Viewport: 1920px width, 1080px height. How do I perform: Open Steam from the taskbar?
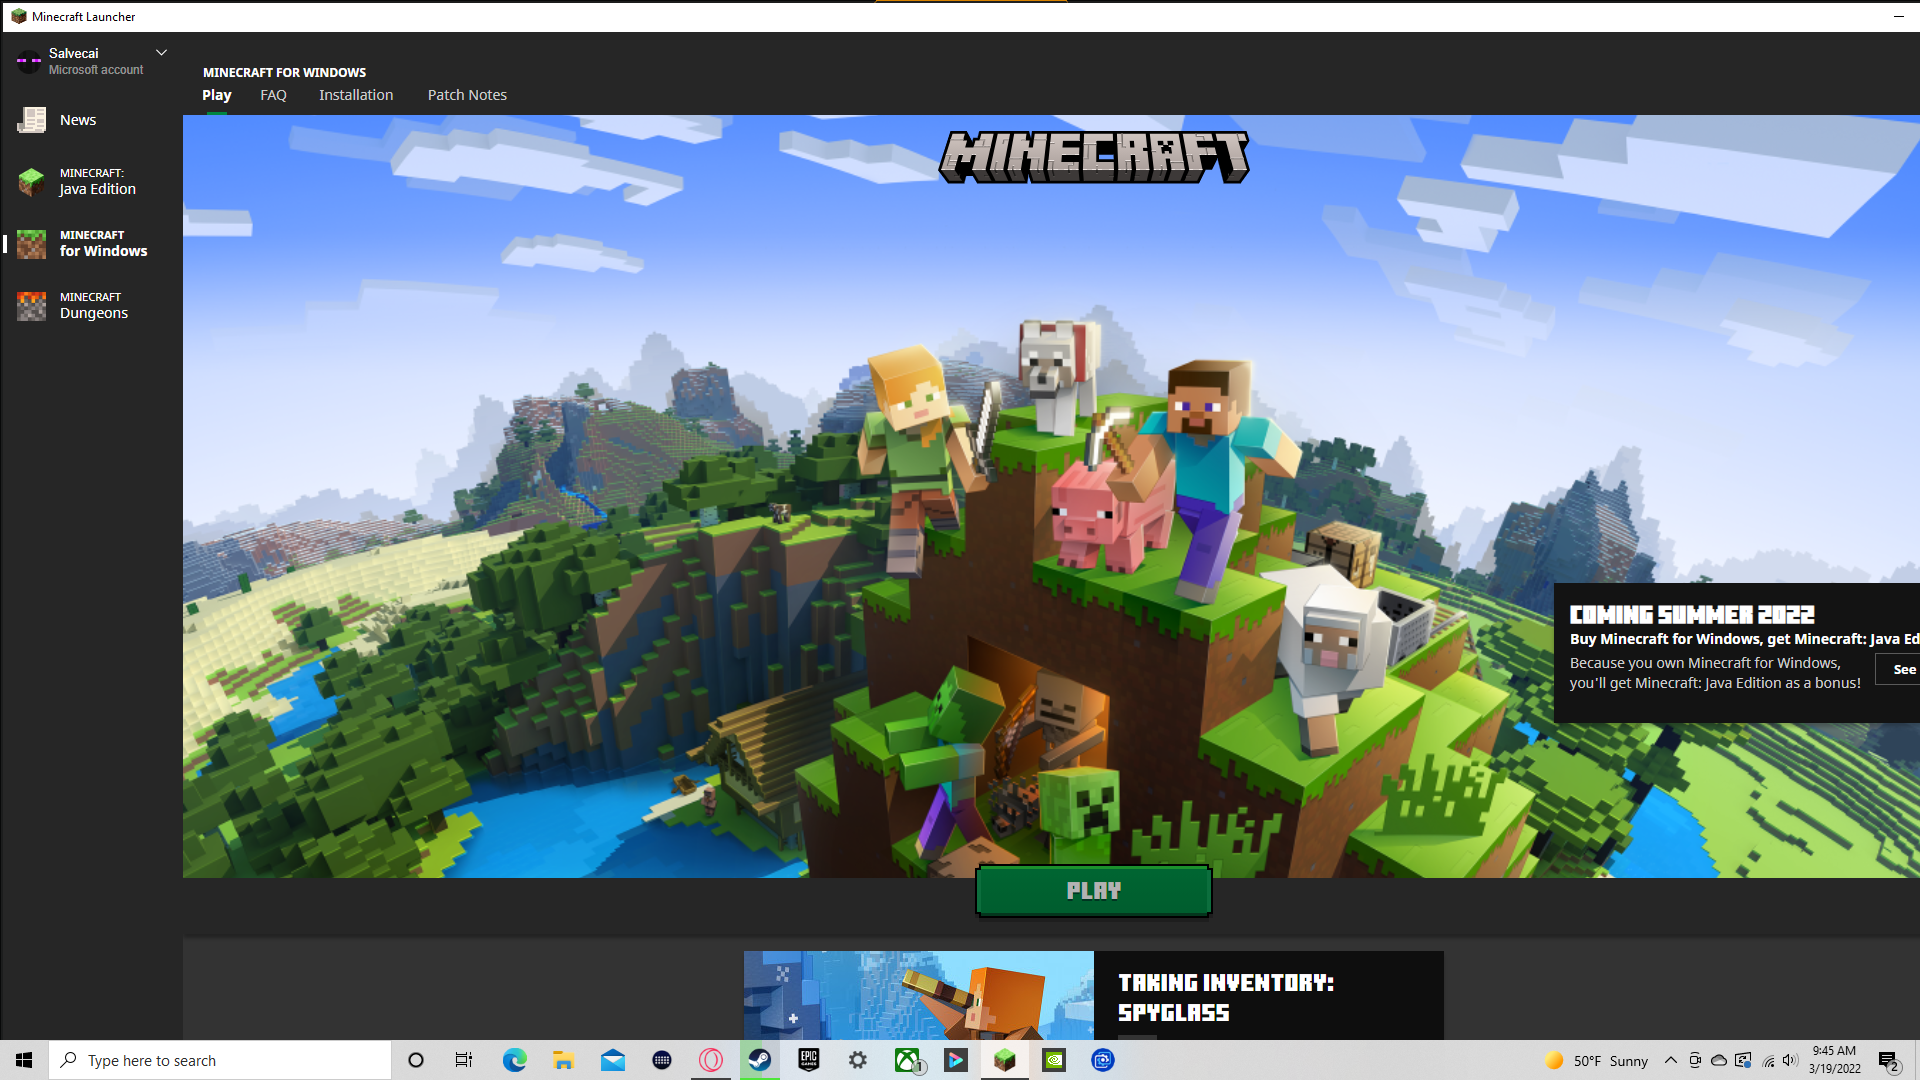pos(760,1060)
